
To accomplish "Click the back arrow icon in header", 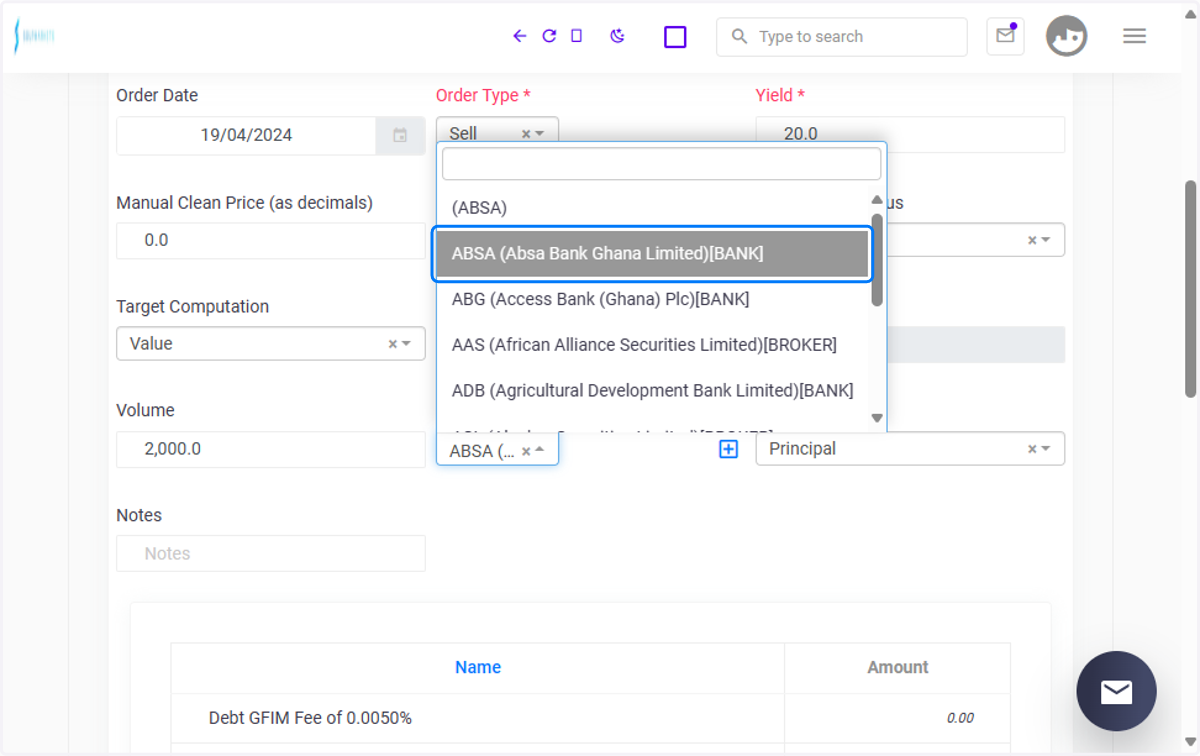I will pyautogui.click(x=519, y=36).
